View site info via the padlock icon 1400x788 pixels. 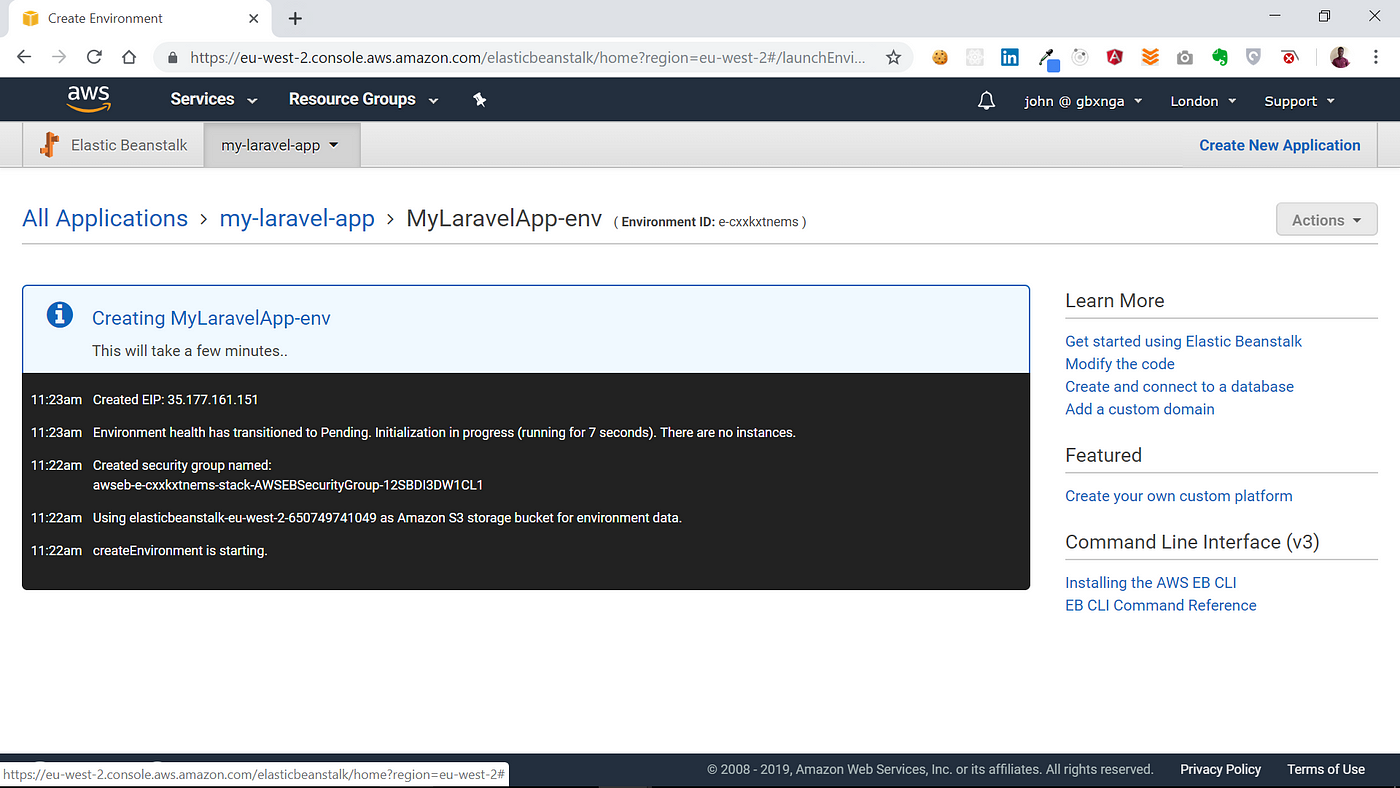coord(173,58)
